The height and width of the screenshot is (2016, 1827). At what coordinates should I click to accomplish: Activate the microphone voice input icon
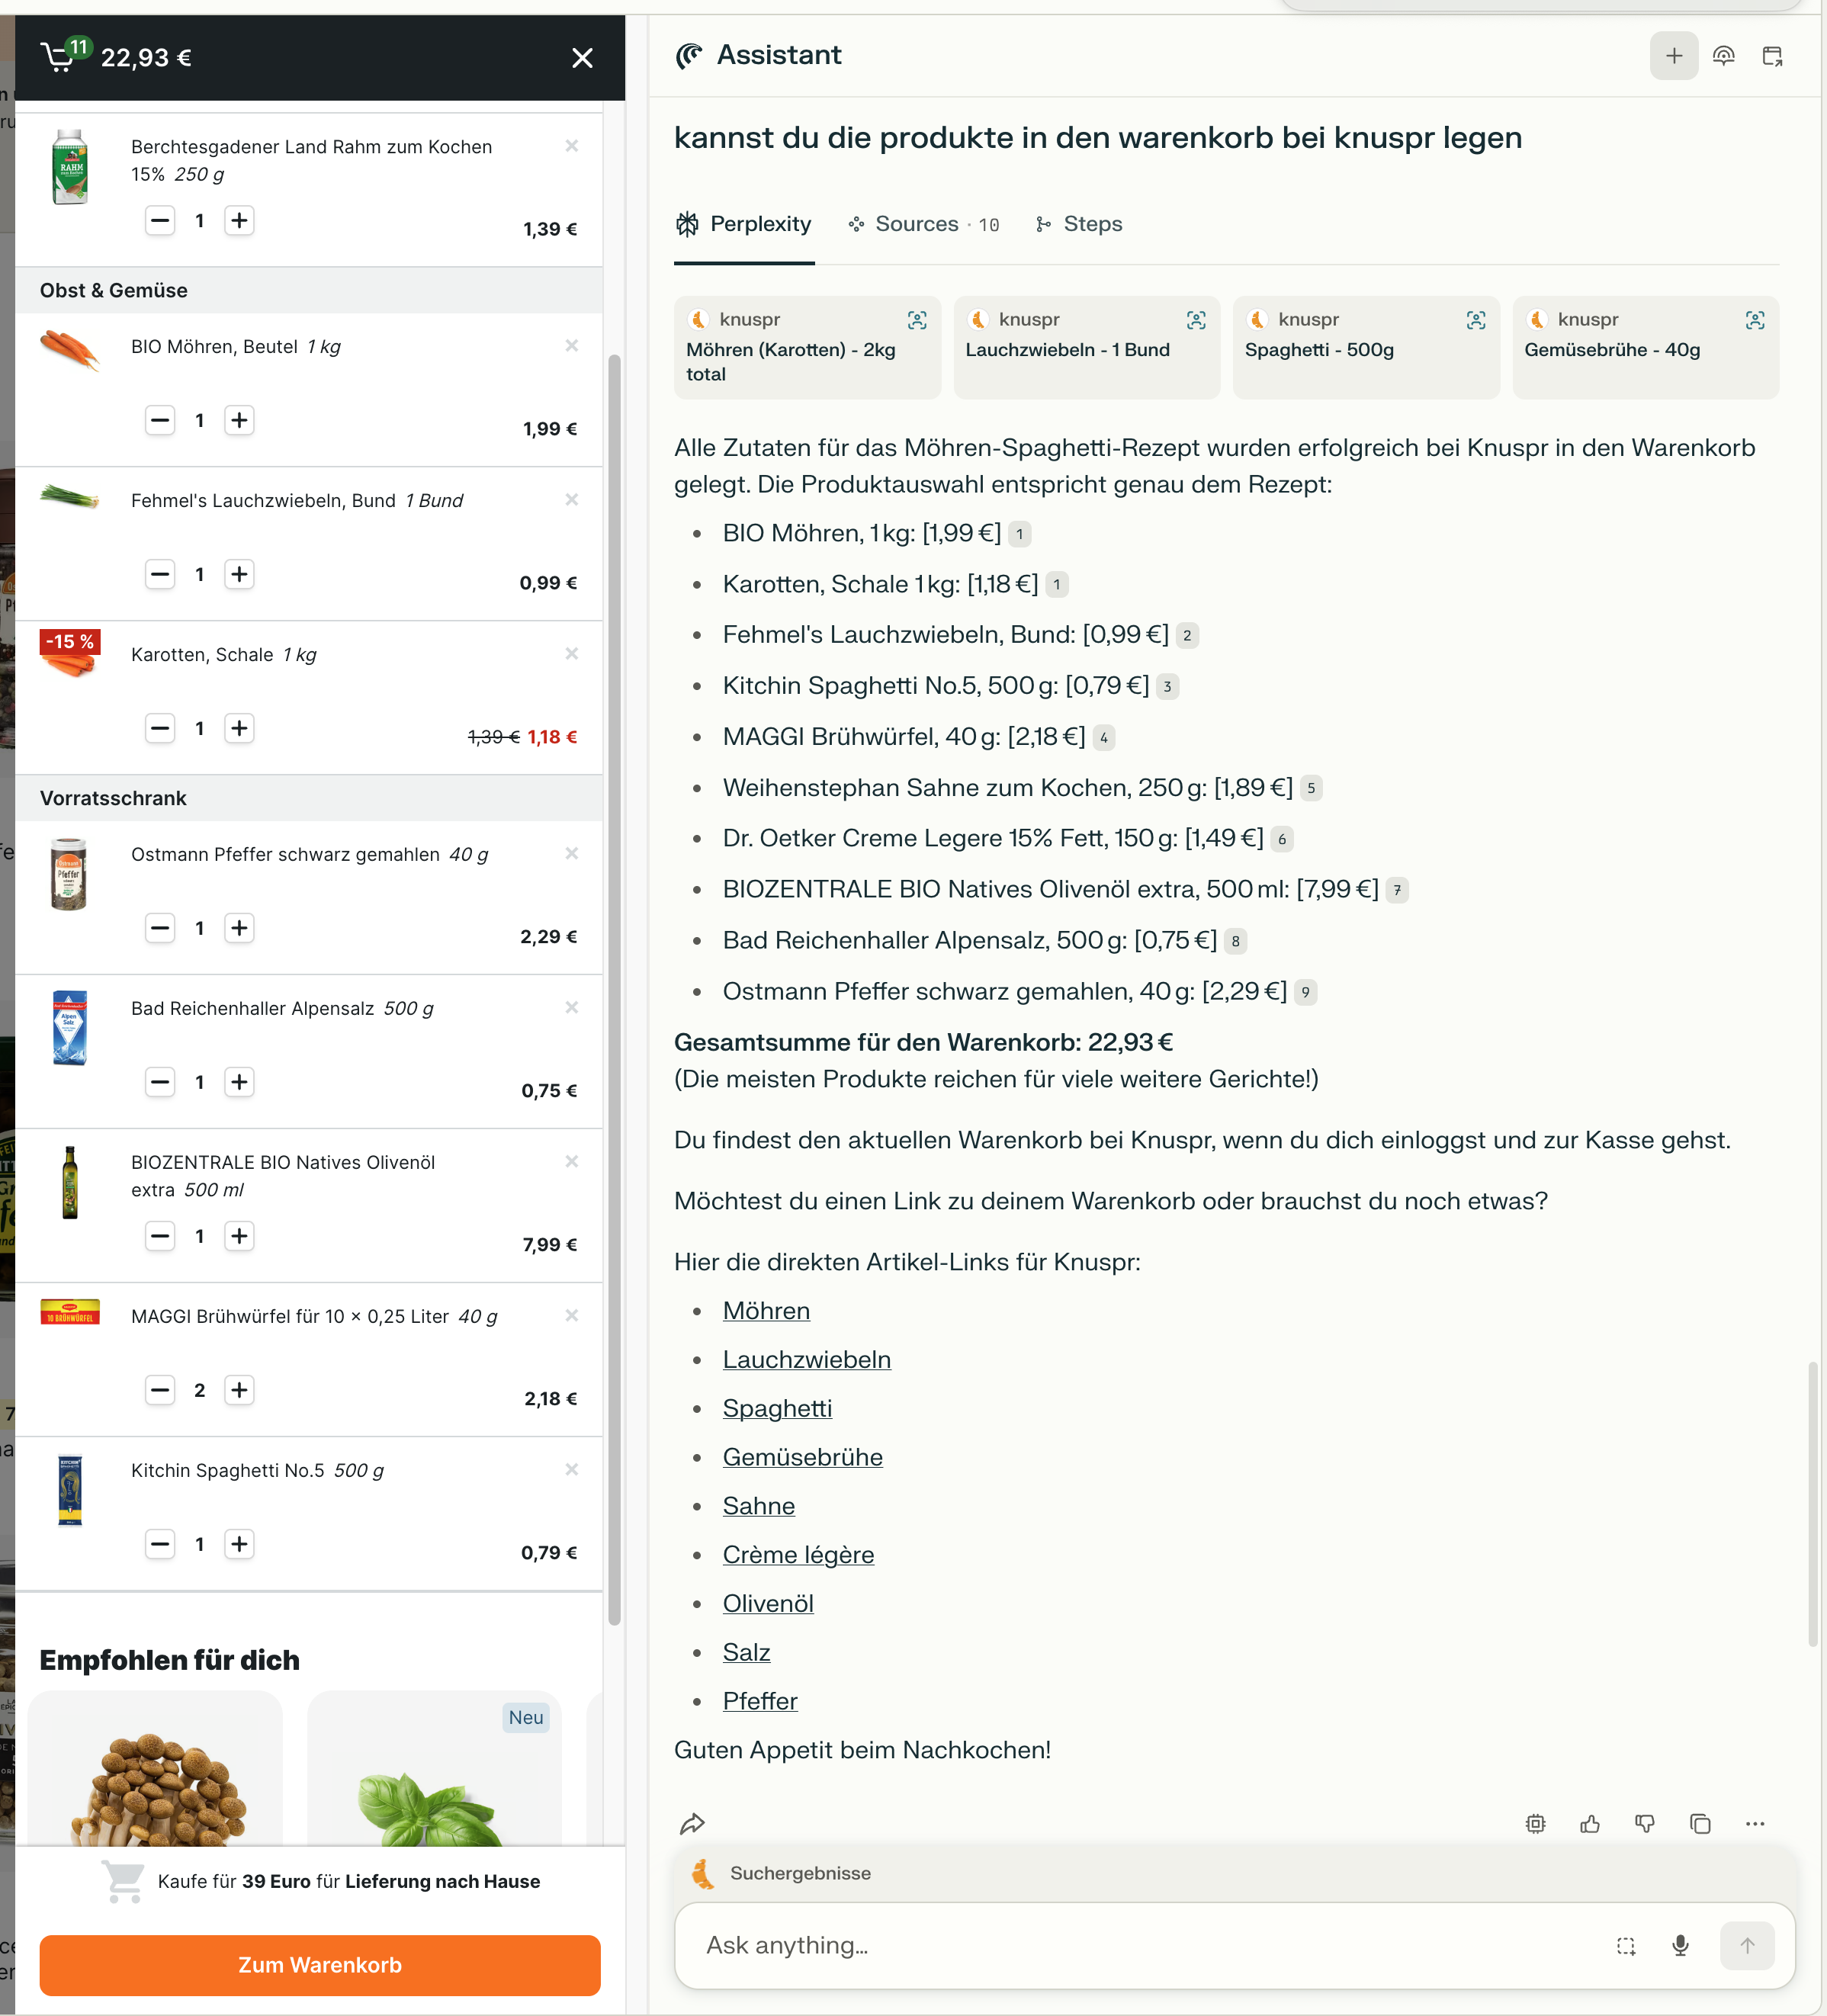click(x=1681, y=1945)
